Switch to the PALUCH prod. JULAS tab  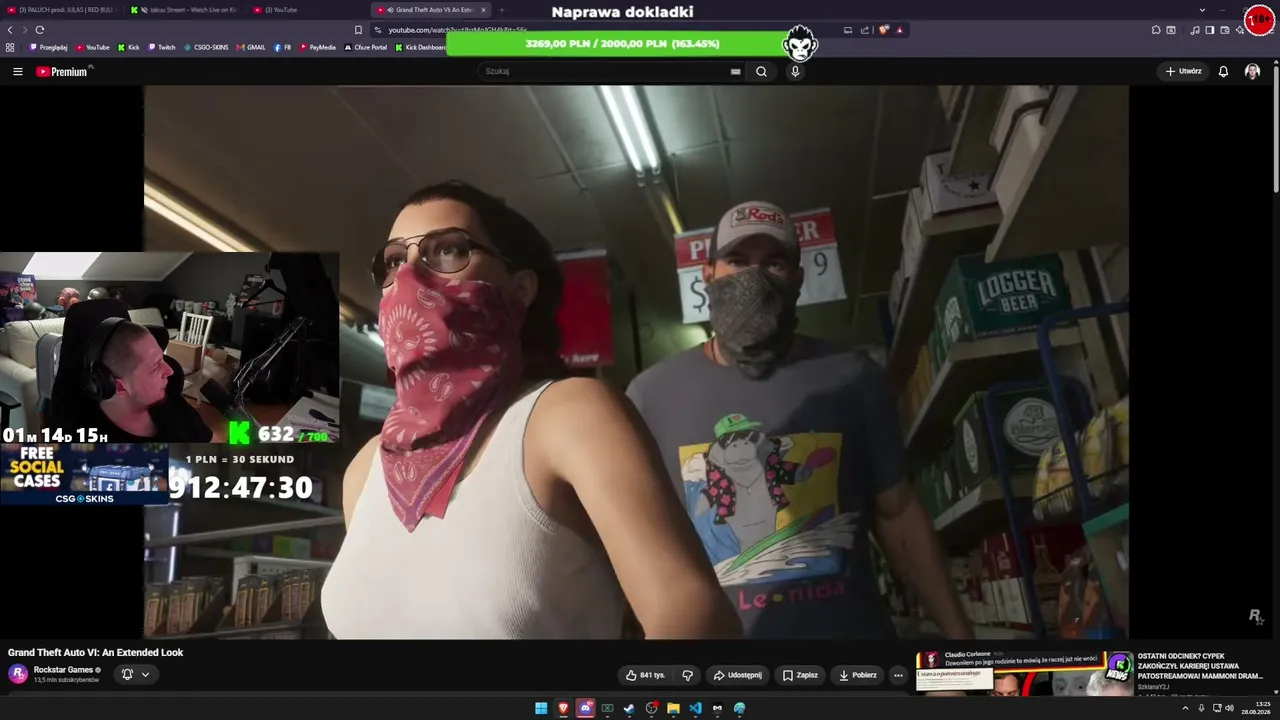tap(60, 10)
